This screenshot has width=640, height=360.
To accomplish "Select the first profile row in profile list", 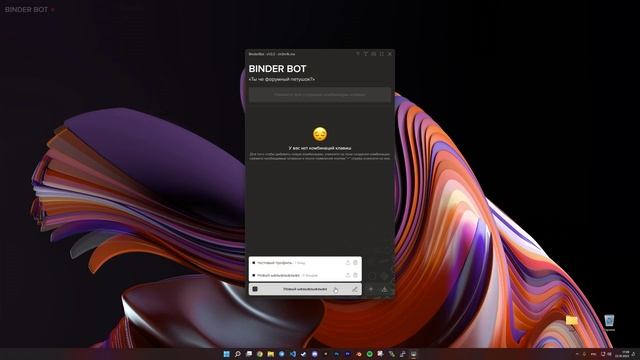I will coord(305,263).
